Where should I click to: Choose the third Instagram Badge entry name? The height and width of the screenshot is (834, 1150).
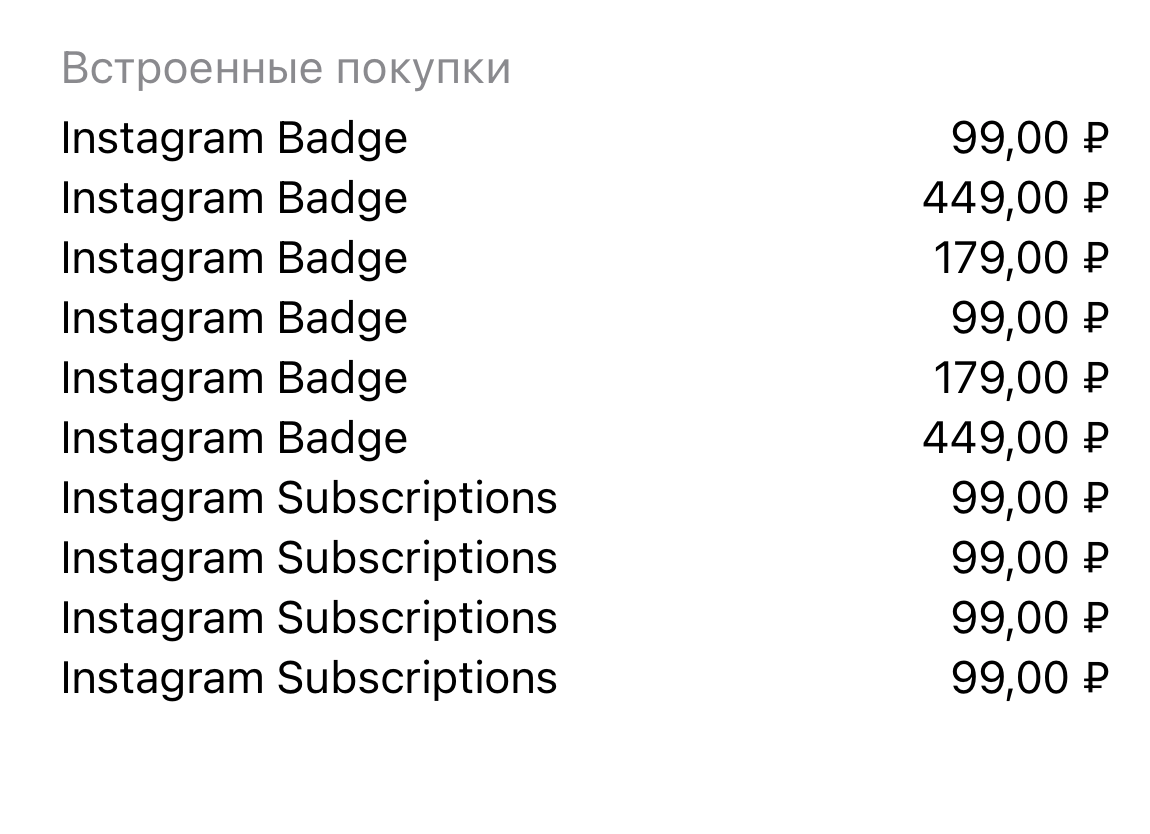coord(234,259)
